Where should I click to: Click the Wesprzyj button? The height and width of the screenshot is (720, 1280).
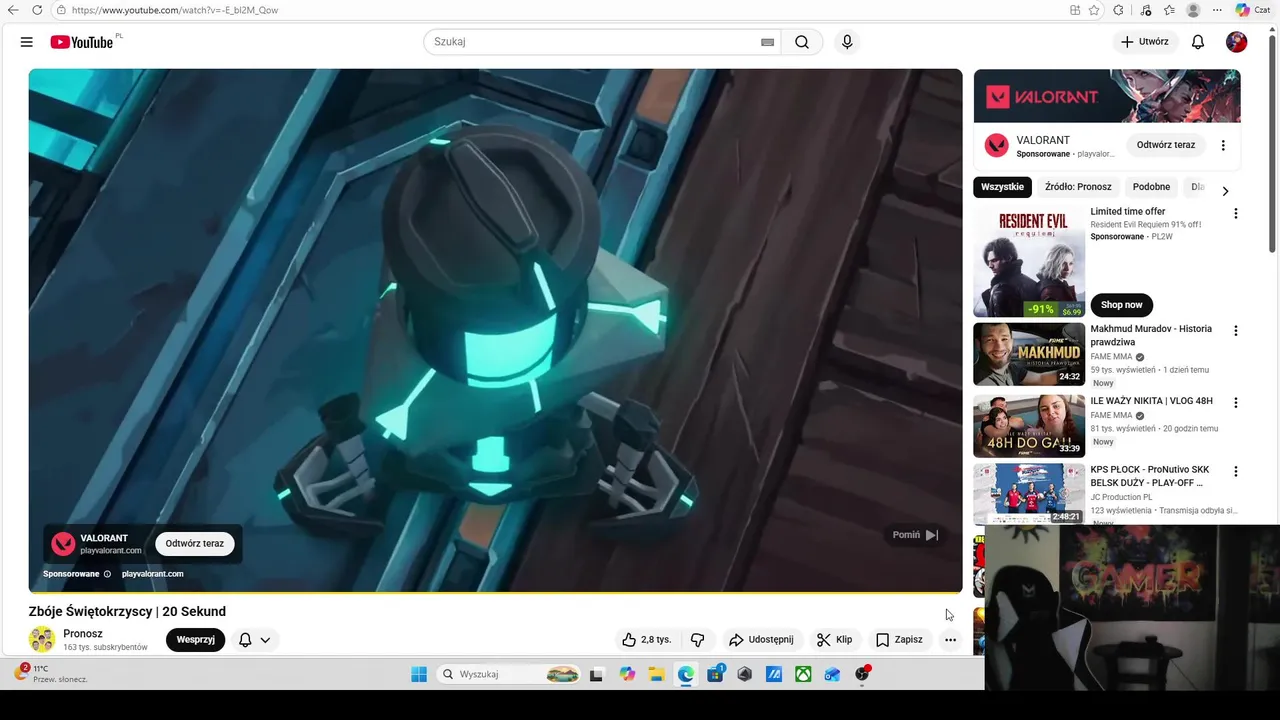click(x=195, y=640)
